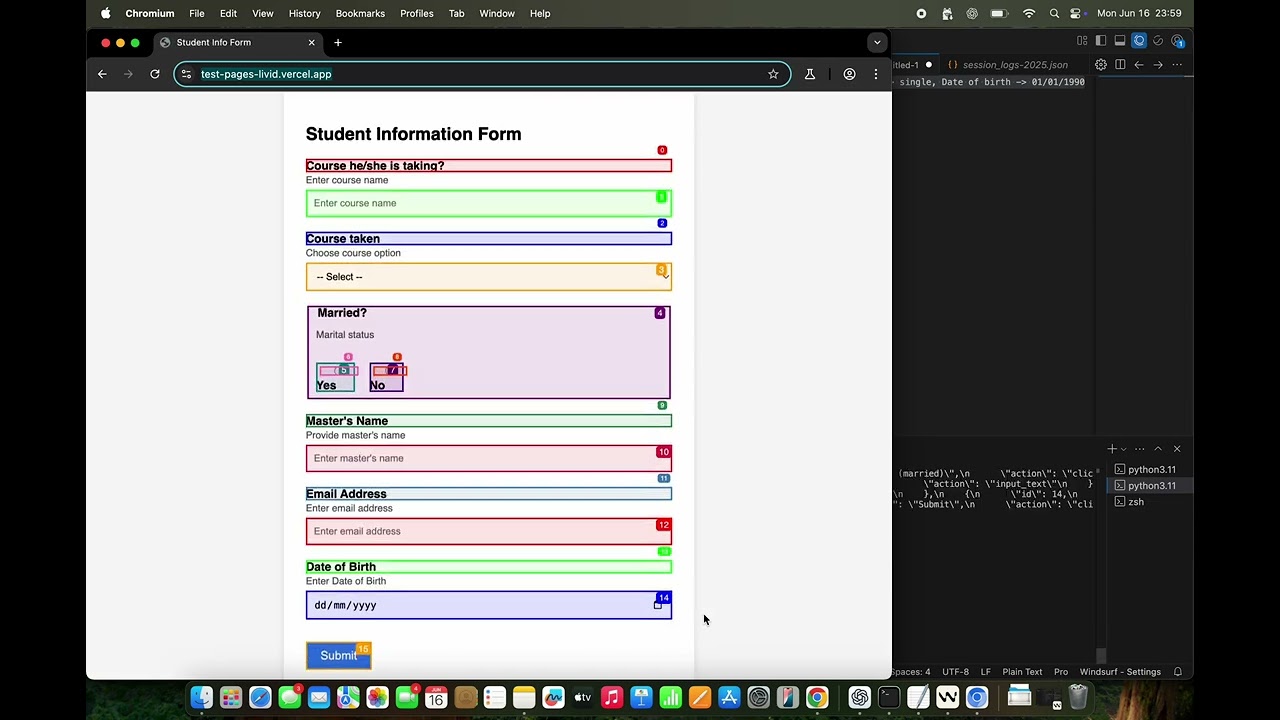Image resolution: width=1280 pixels, height=720 pixels.
Task: Open Terminal from the dock
Action: click(x=889, y=697)
